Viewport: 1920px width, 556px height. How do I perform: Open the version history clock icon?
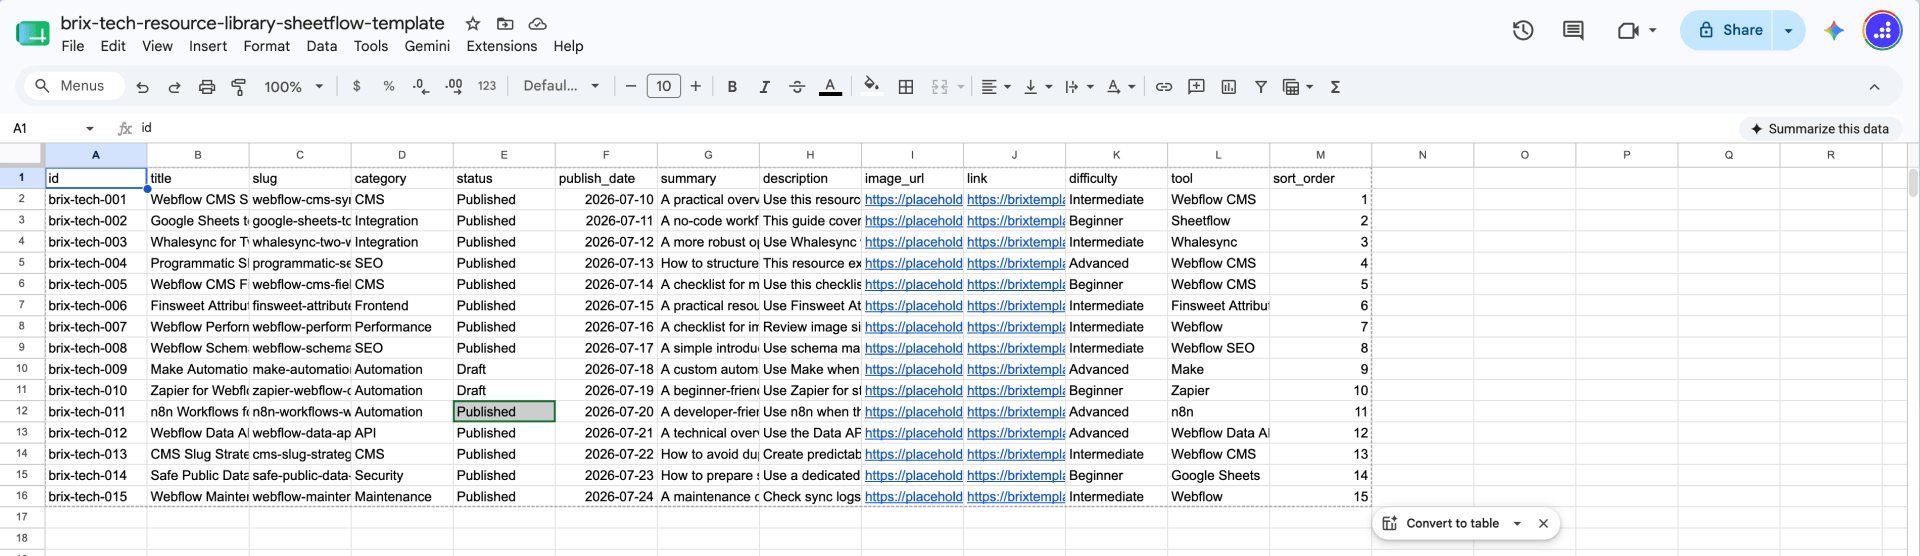[1523, 30]
